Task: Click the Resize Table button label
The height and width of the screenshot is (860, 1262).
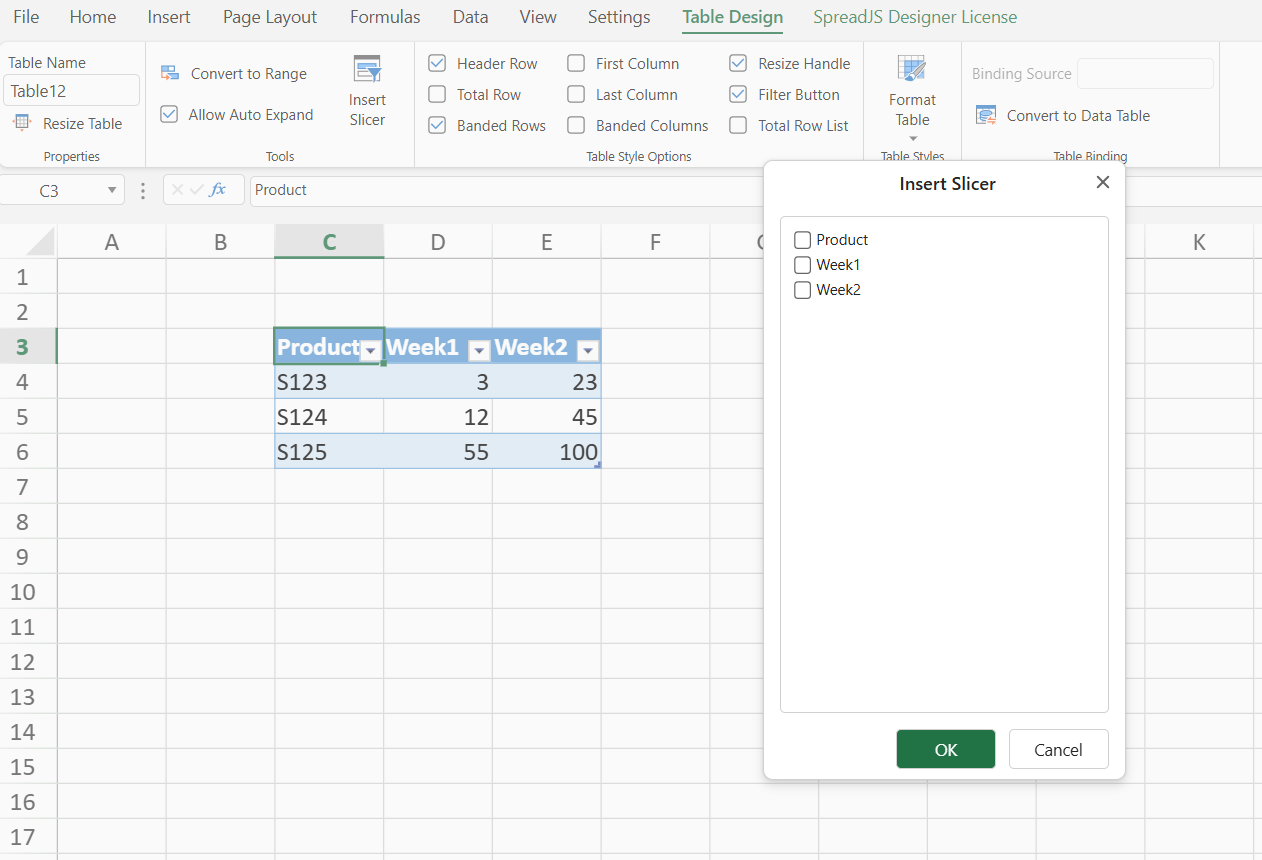Action: 82,123
